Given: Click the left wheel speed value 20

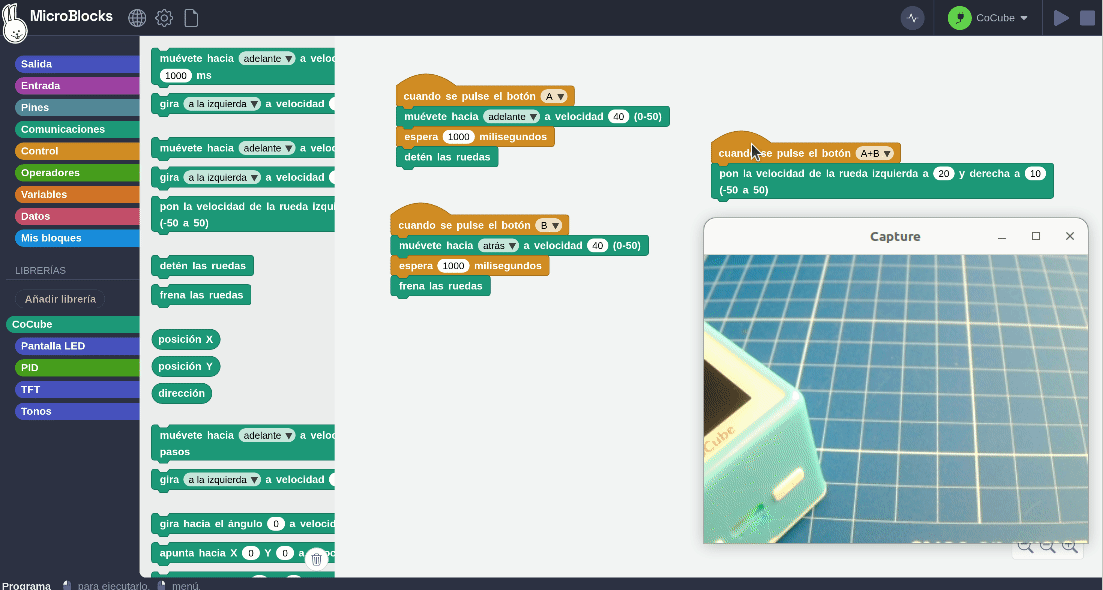Looking at the screenshot, I should click(x=943, y=173).
